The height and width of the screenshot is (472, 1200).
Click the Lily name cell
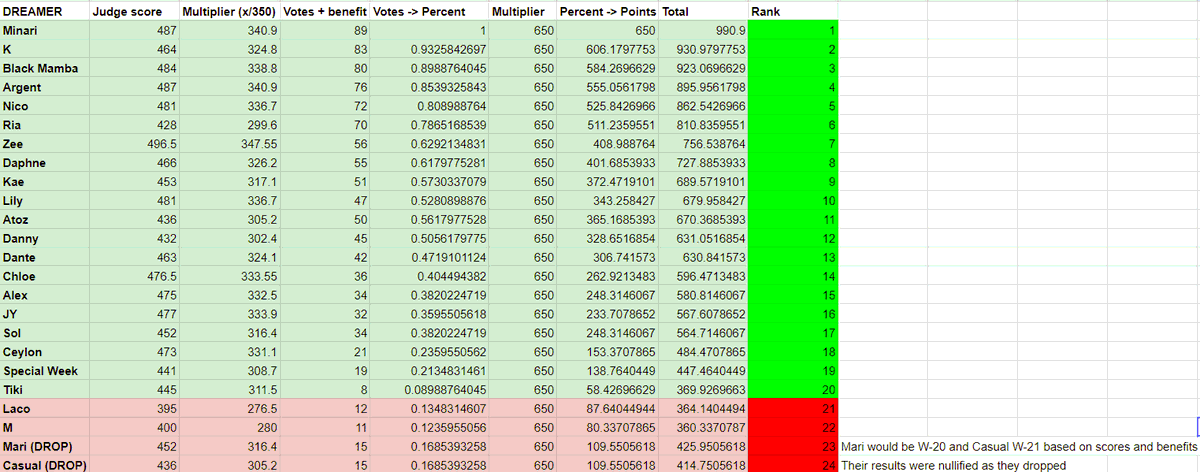[x=45, y=202]
